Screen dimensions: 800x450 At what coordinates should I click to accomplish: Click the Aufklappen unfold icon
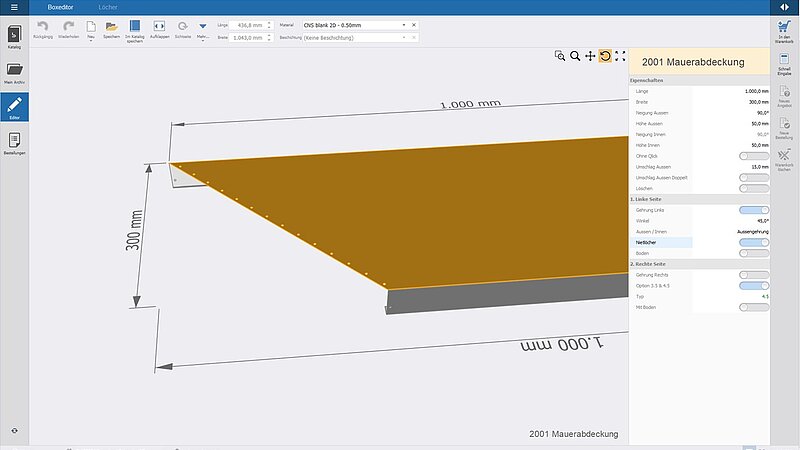(x=160, y=25)
